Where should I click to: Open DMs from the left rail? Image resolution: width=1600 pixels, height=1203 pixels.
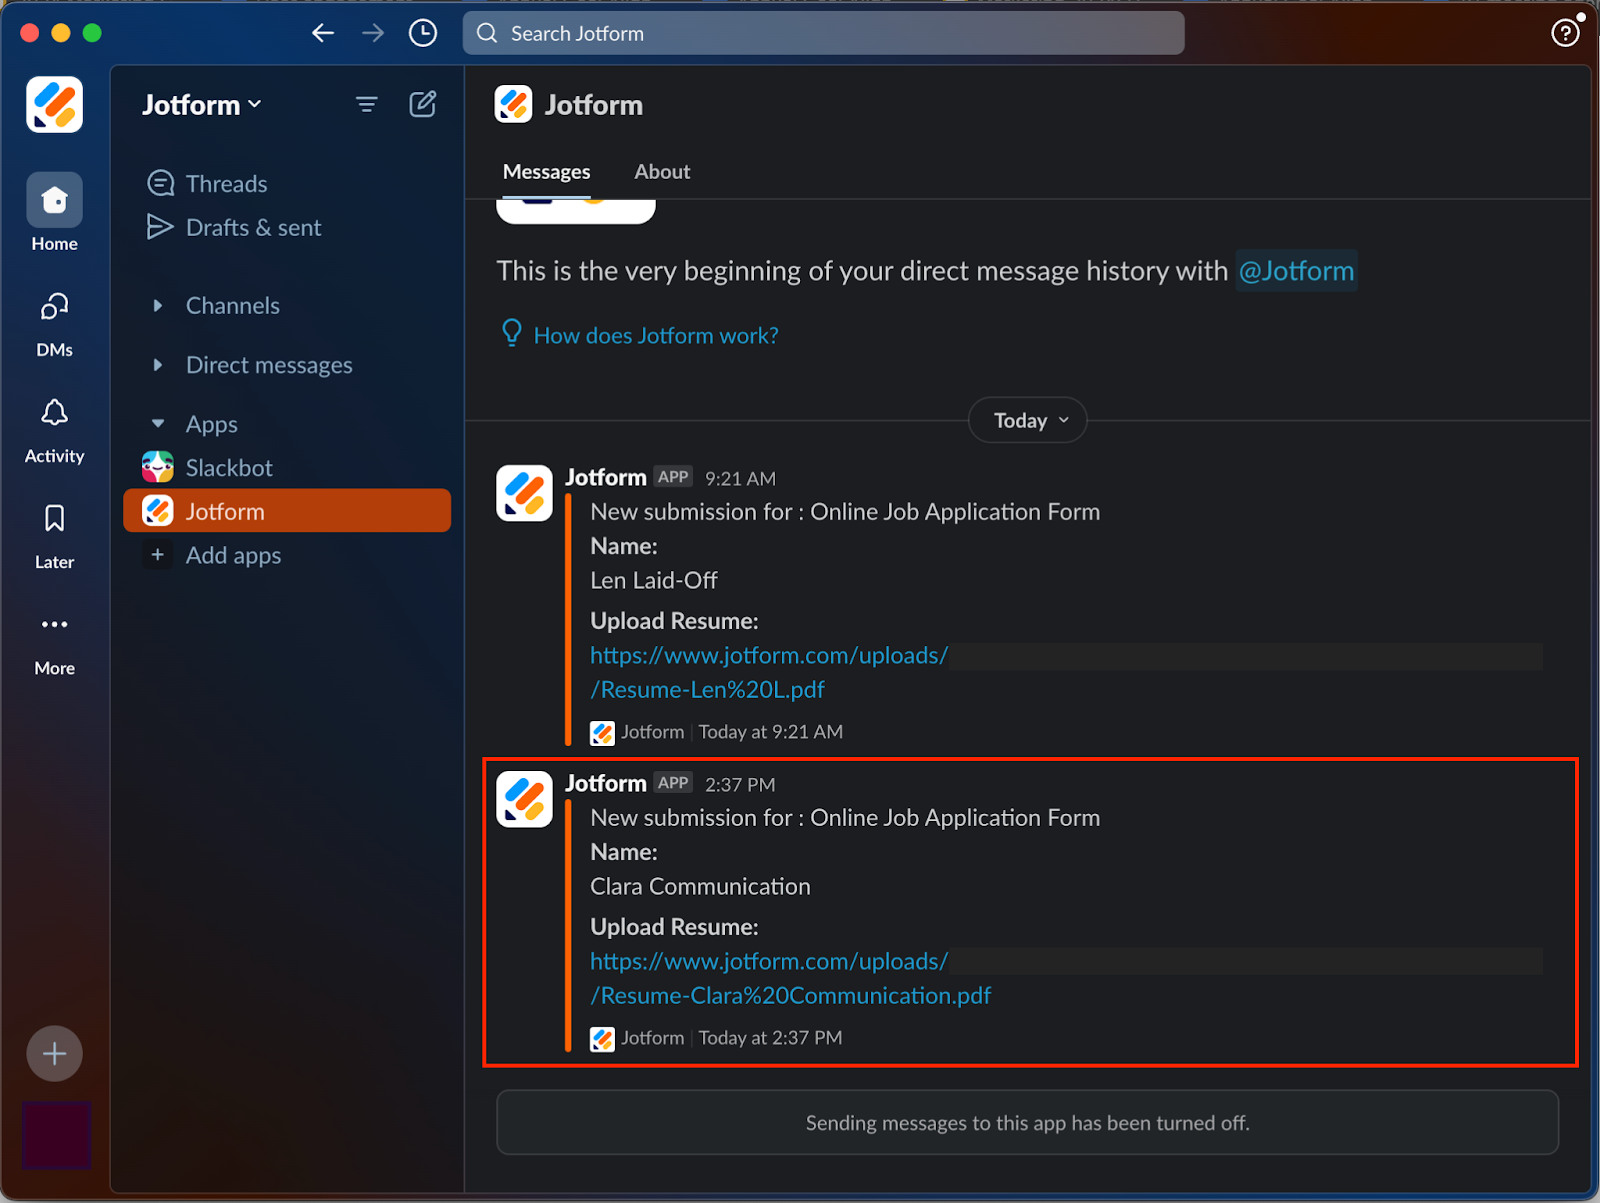pos(54,308)
